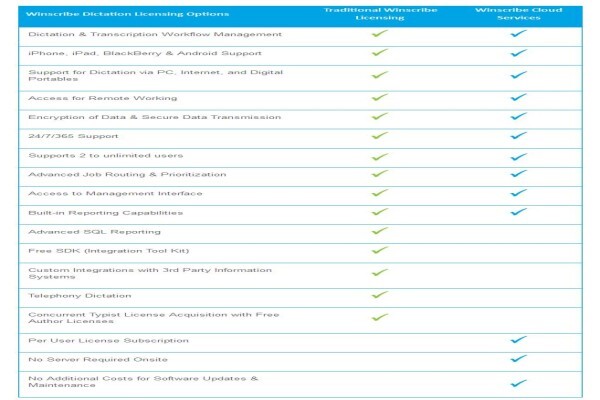Screen dimensions: 600x400
Task: Select text Advanced Job Routing & Prioritization
Action: pyautogui.click(x=127, y=175)
